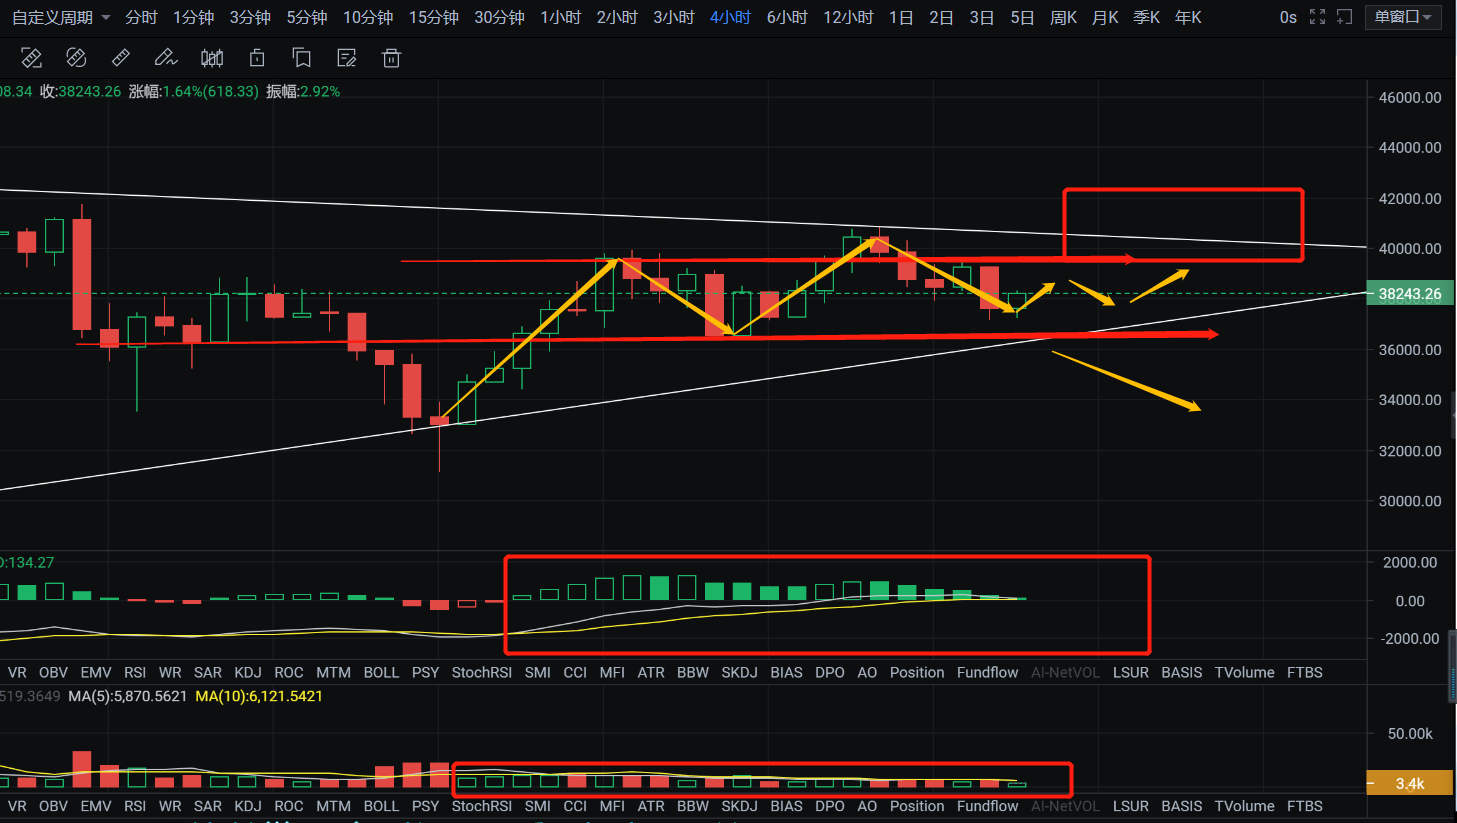Click the 0s refresh timer text
The height and width of the screenshot is (823, 1457).
[x=1288, y=18]
